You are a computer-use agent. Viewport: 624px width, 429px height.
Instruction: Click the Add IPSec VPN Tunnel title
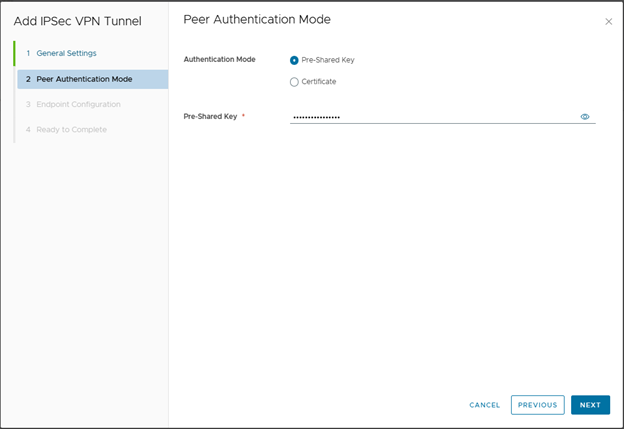pyautogui.click(x=77, y=21)
